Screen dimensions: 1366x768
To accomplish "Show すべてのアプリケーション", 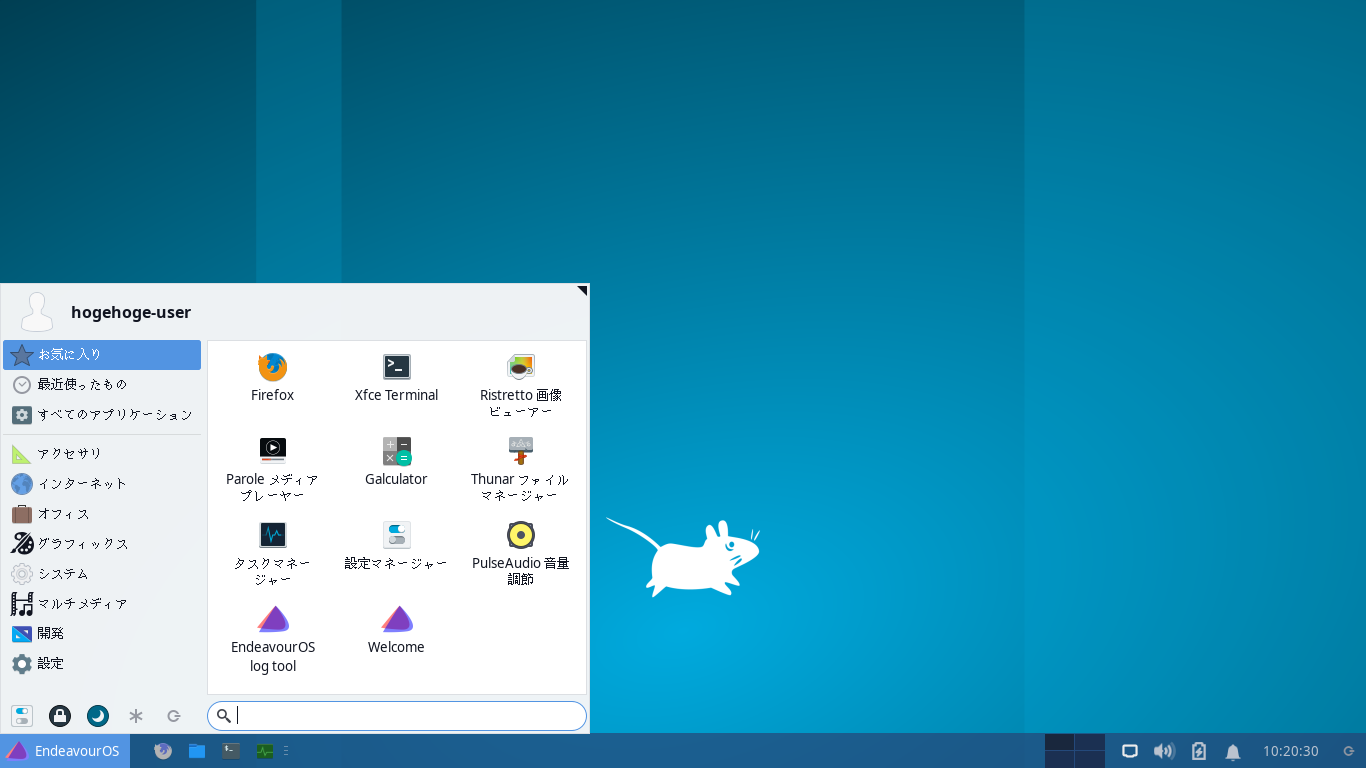I will pos(102,415).
